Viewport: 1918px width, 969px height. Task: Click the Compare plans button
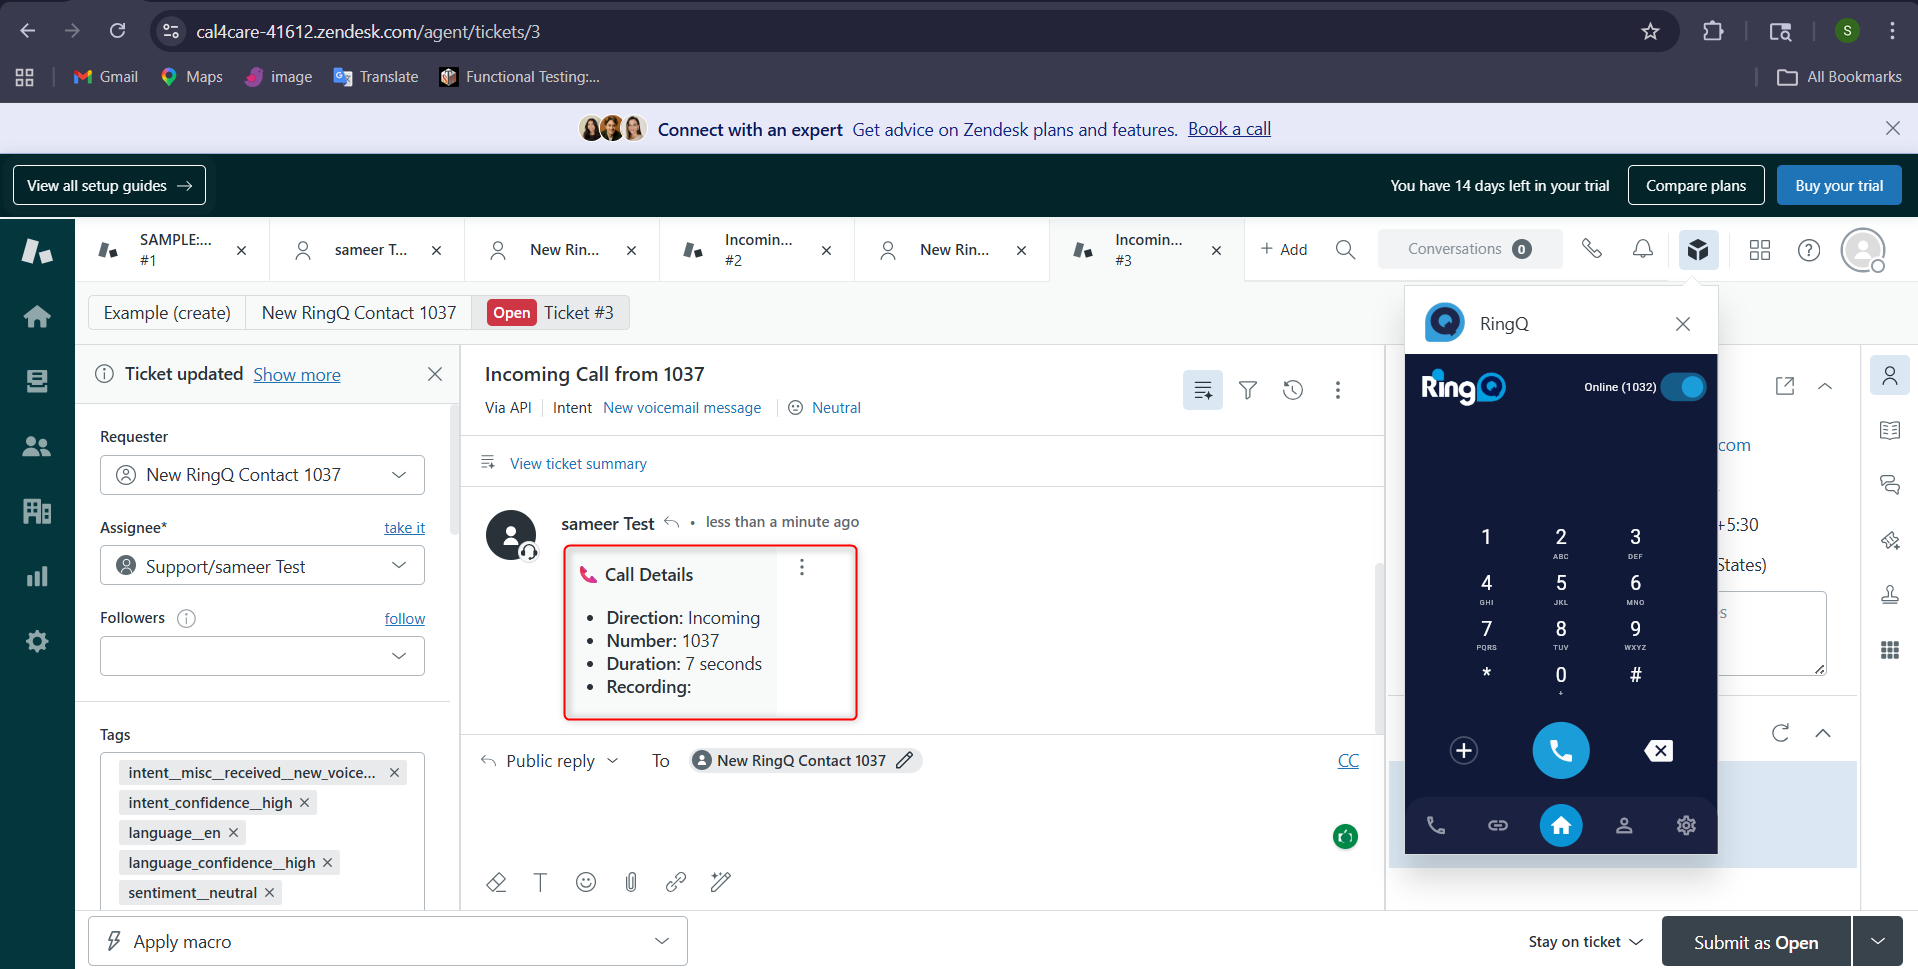(1696, 185)
